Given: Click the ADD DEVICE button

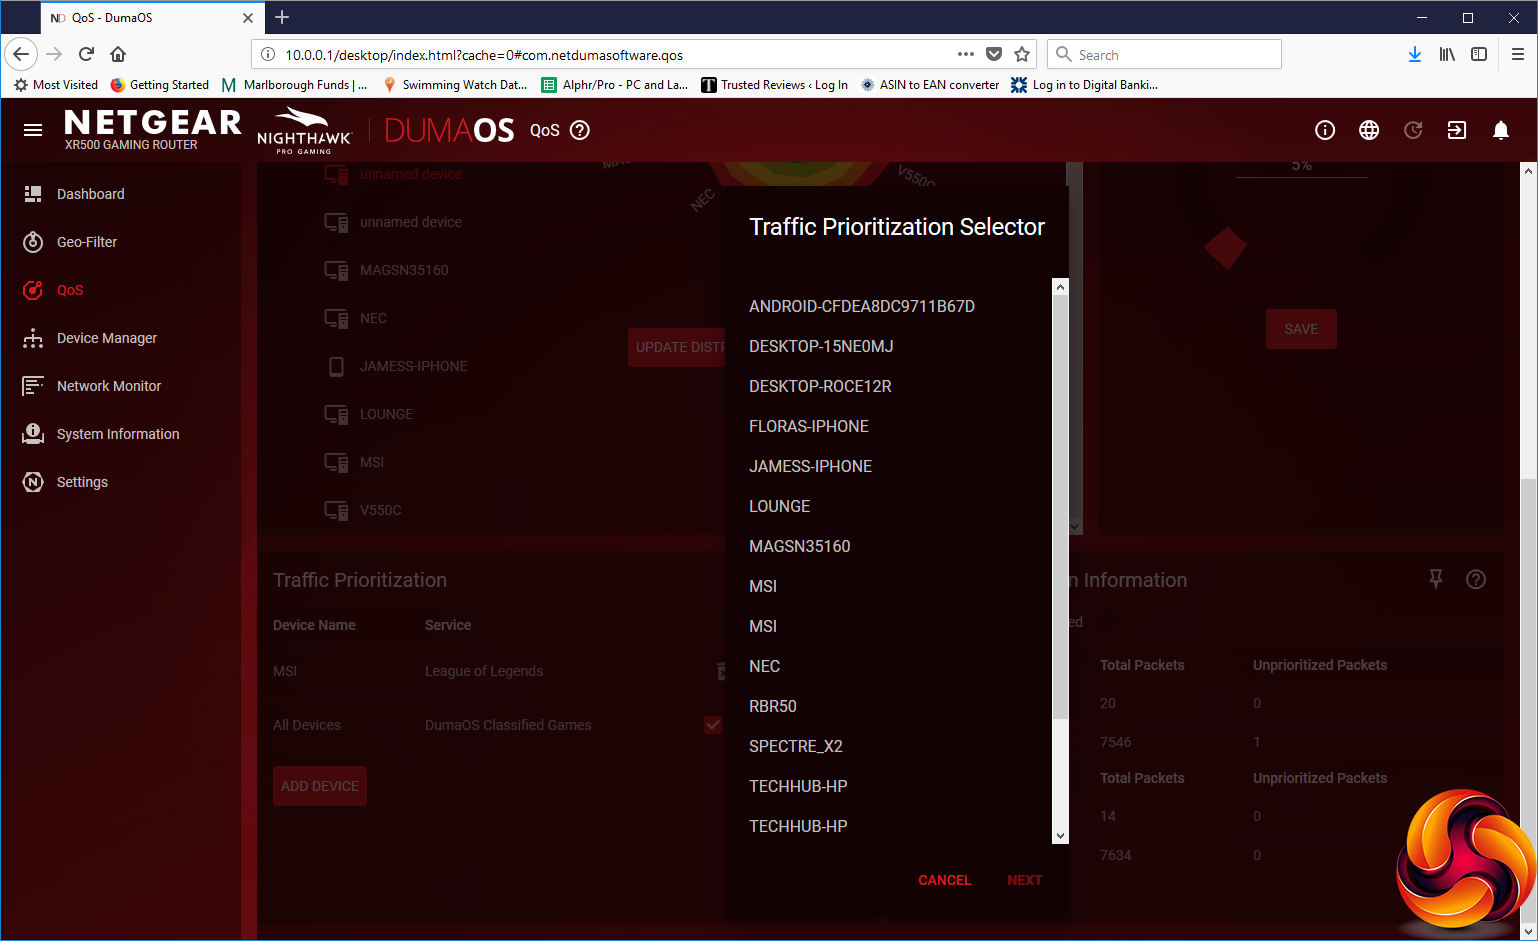Looking at the screenshot, I should coord(320,786).
